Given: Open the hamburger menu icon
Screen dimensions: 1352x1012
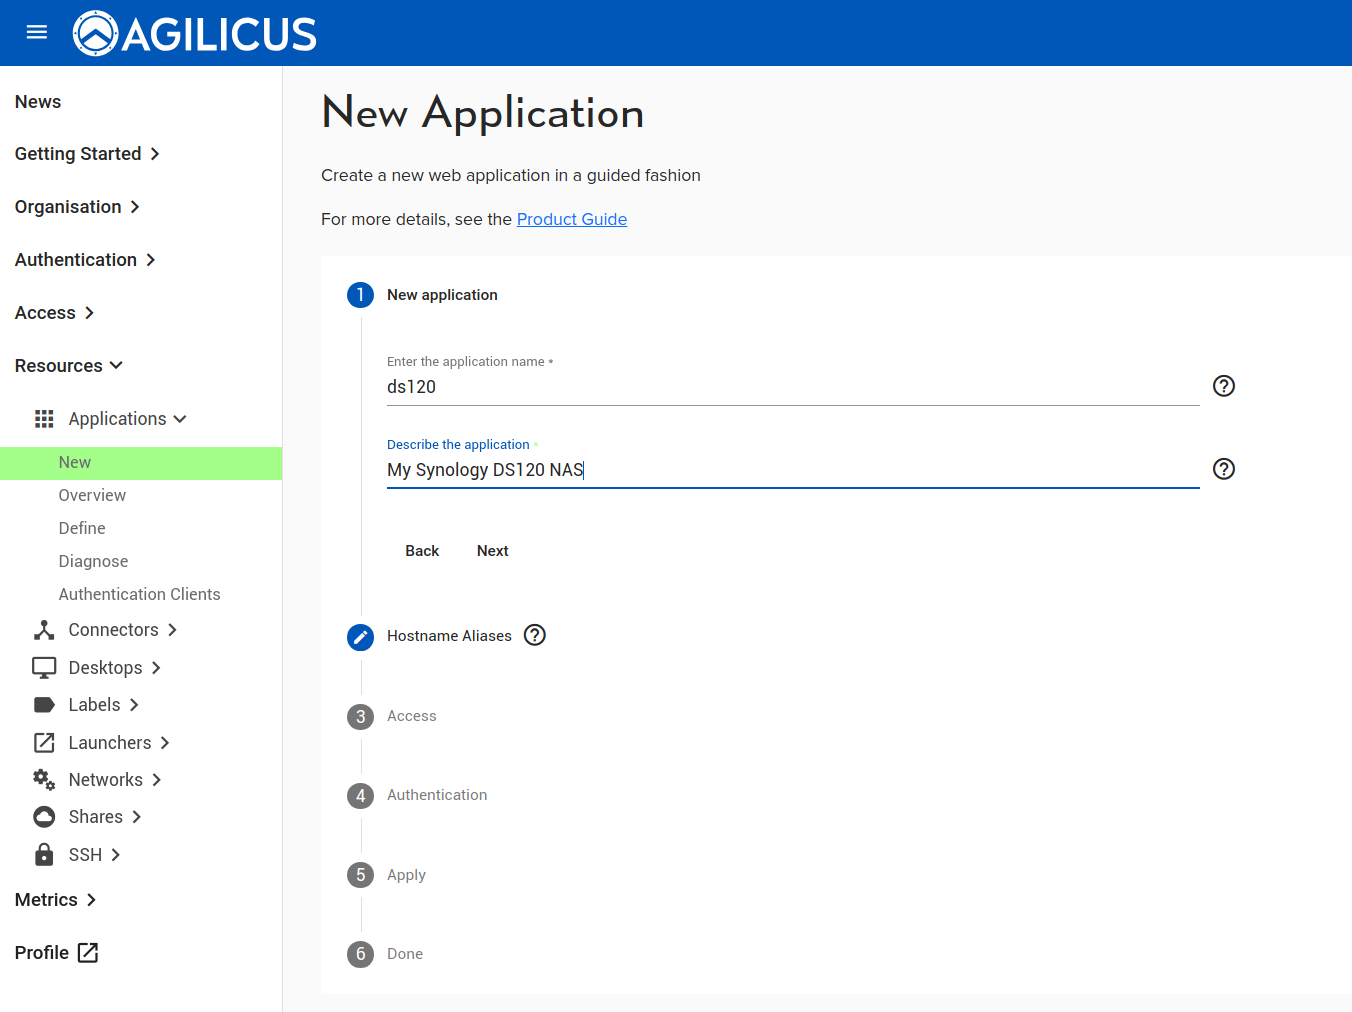Looking at the screenshot, I should (37, 32).
